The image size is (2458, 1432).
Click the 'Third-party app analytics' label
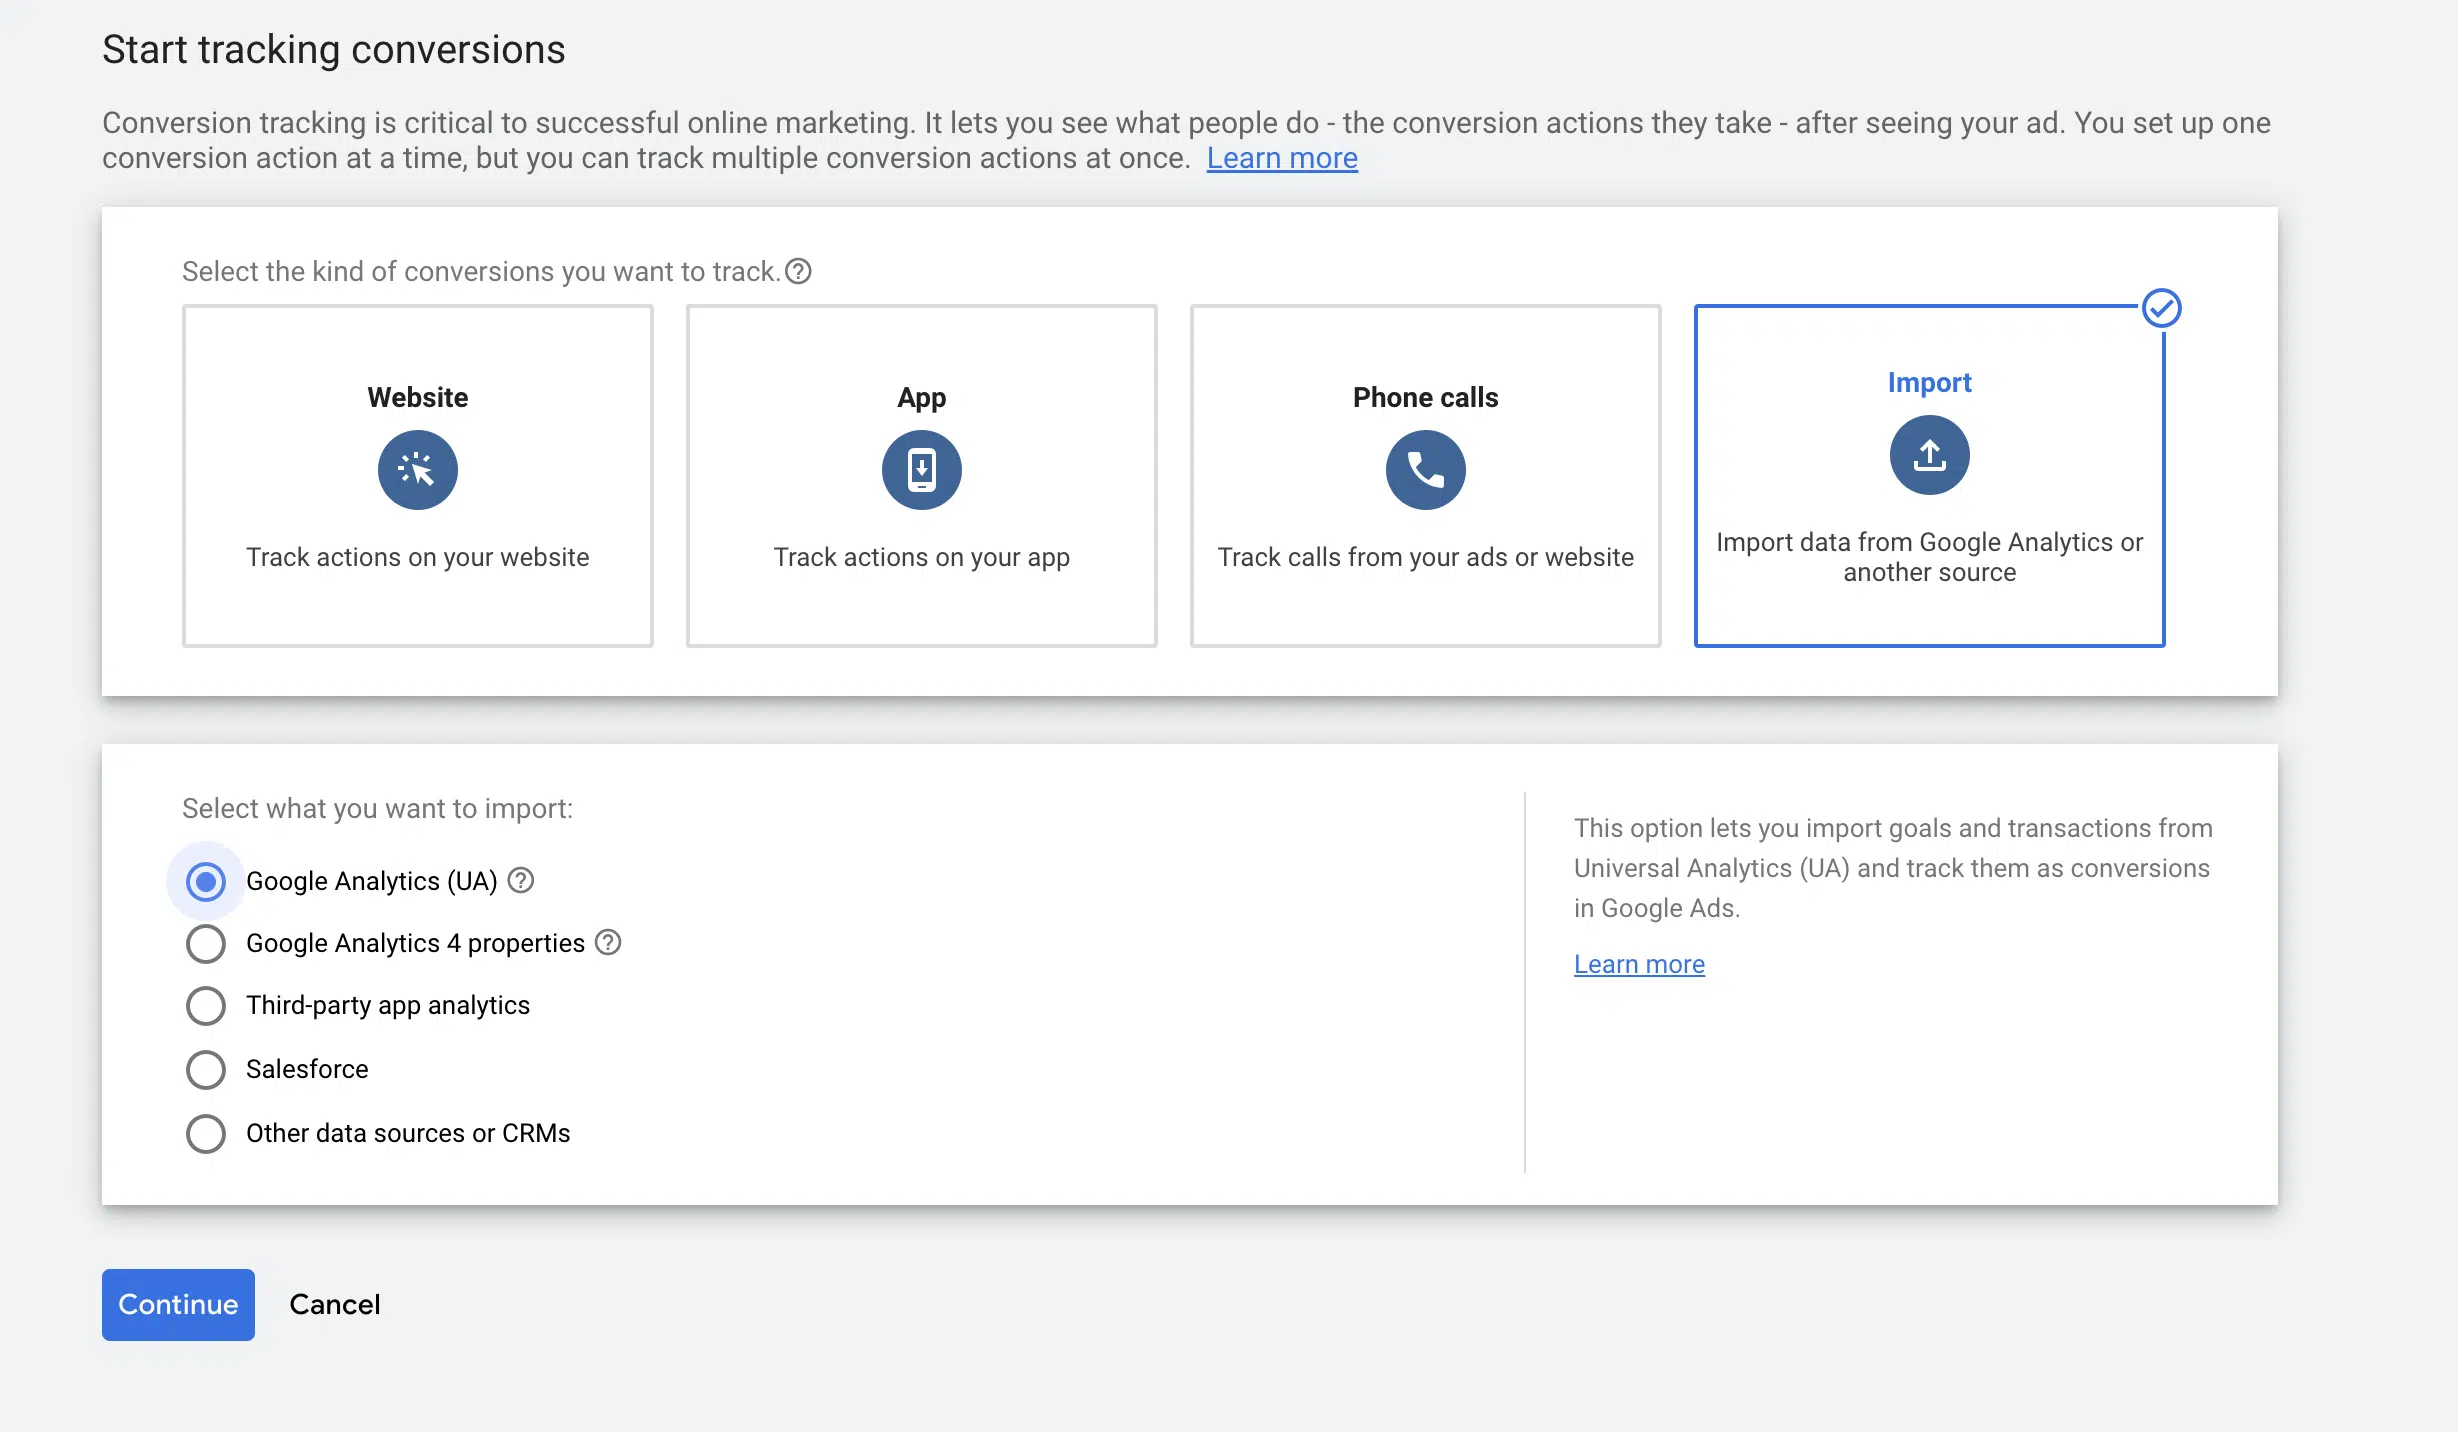pyautogui.click(x=388, y=1005)
